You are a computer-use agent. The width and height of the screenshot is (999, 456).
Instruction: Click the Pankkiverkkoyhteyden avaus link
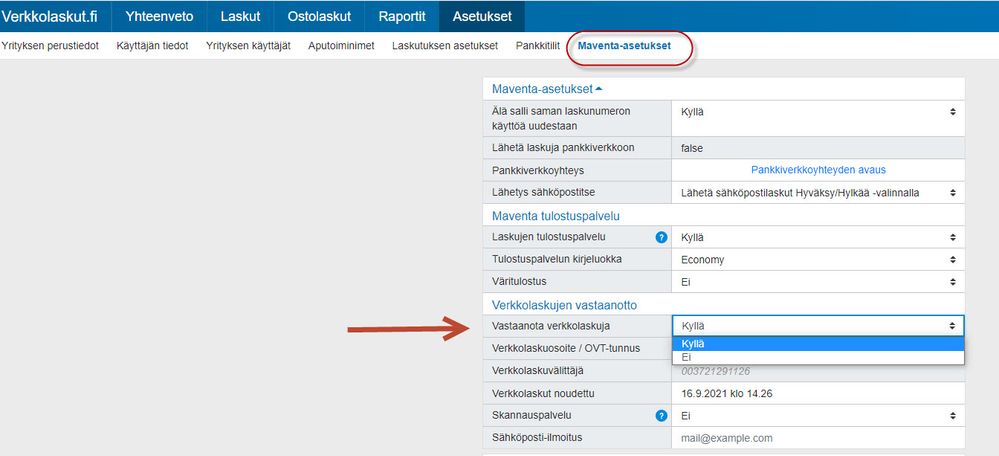[x=818, y=170]
